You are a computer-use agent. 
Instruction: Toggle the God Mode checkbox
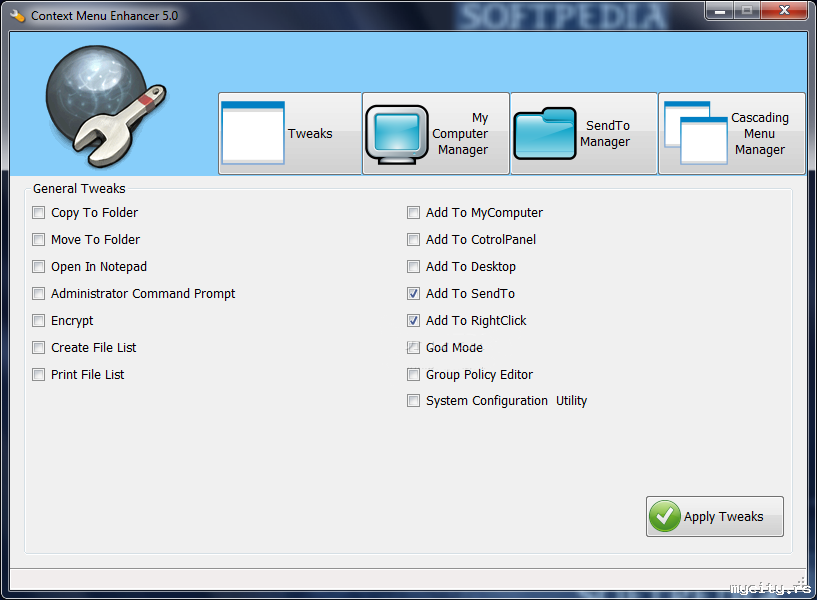point(413,347)
